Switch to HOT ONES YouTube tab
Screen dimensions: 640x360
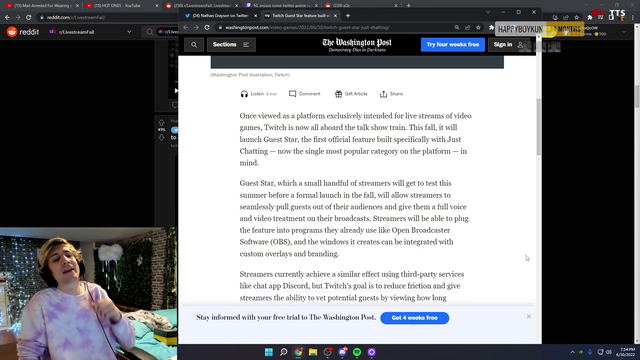(122, 6)
